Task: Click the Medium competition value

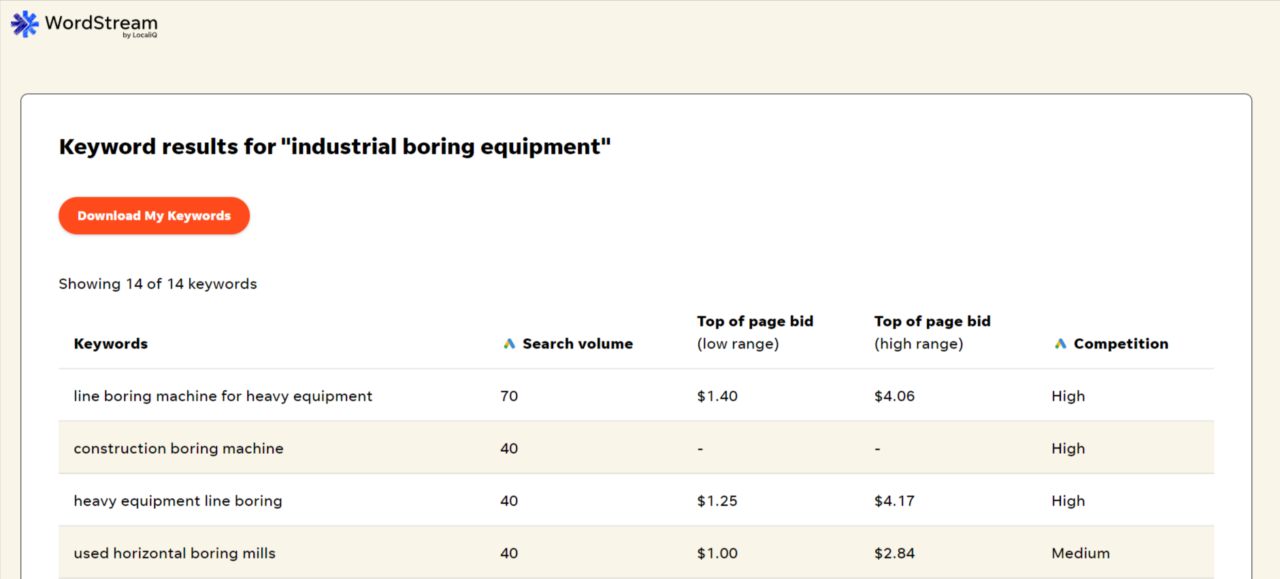Action: [x=1080, y=553]
